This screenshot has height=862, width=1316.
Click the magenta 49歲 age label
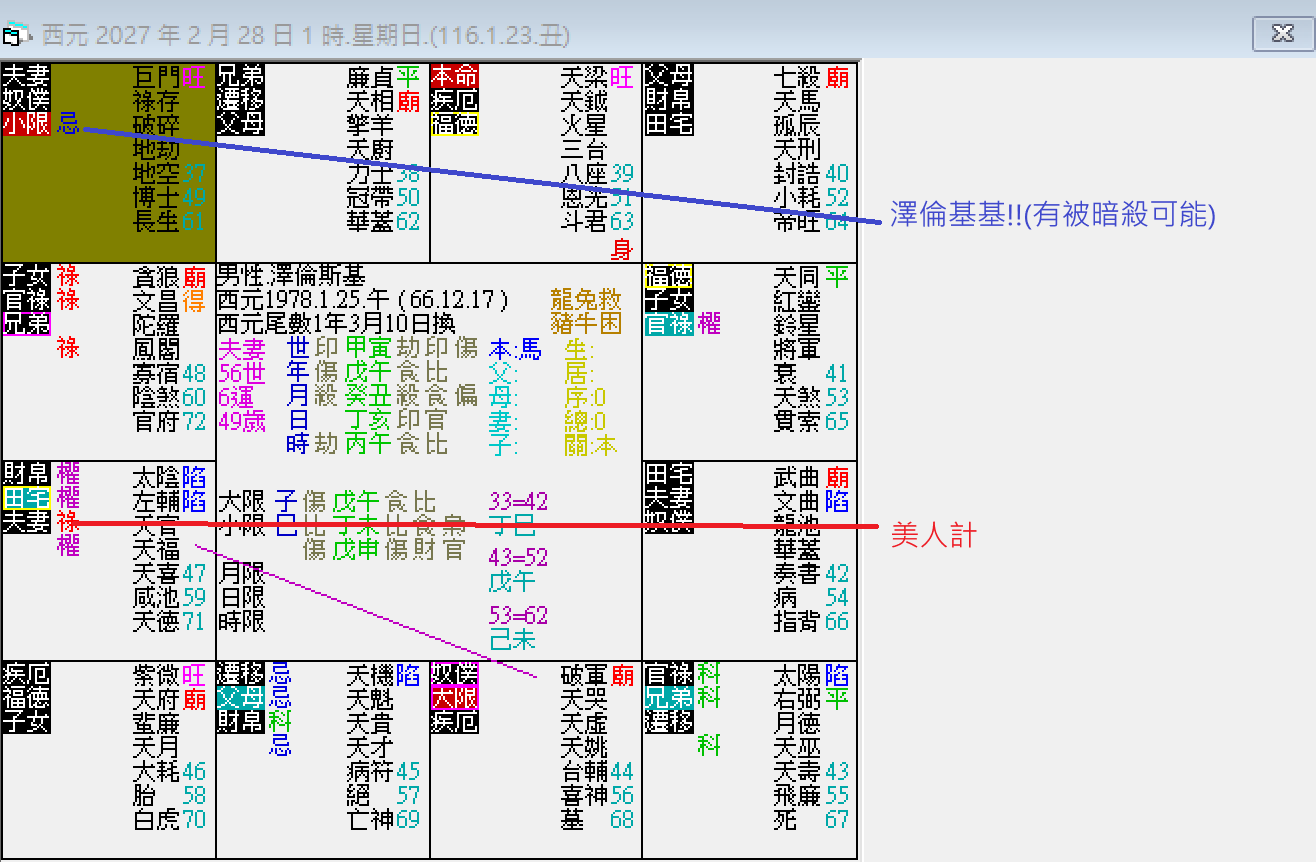click(241, 422)
